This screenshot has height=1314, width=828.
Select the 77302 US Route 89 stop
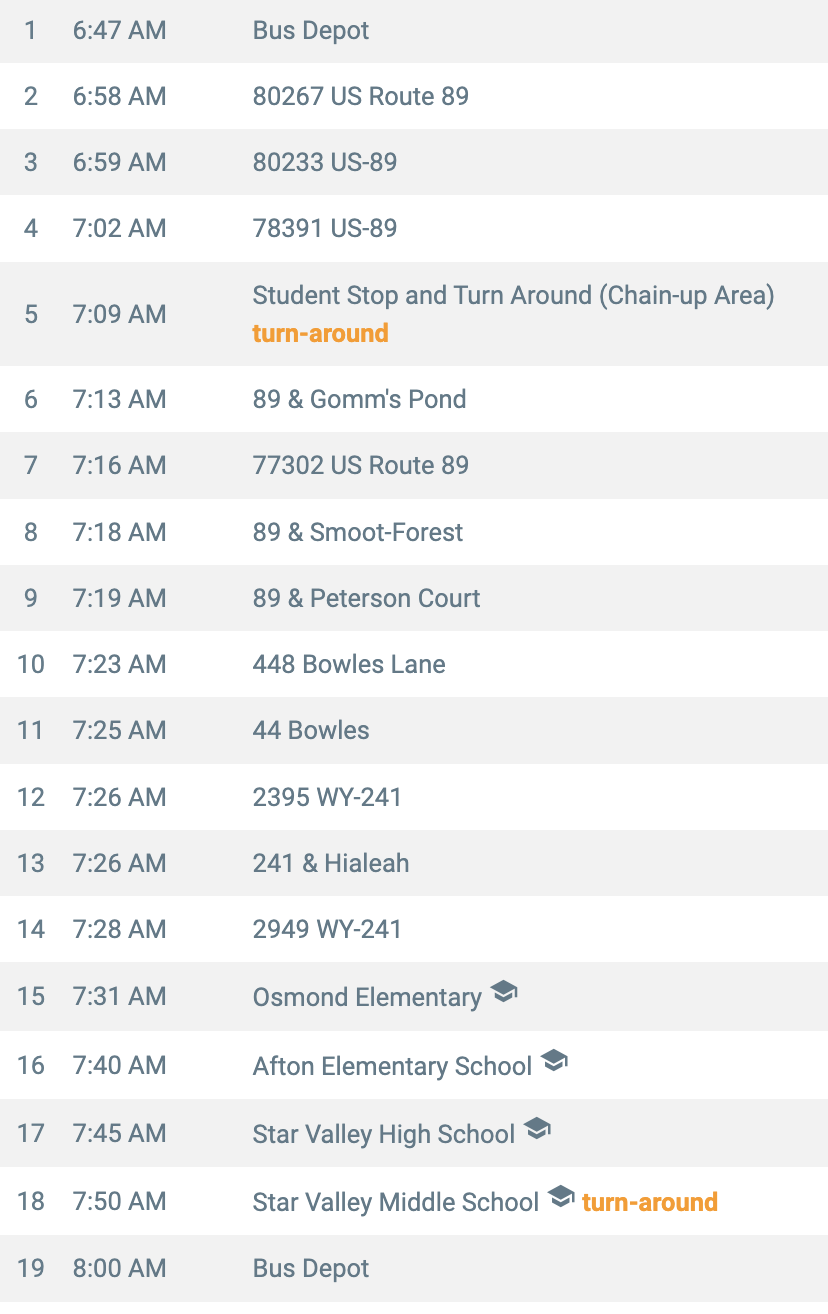[x=360, y=466]
